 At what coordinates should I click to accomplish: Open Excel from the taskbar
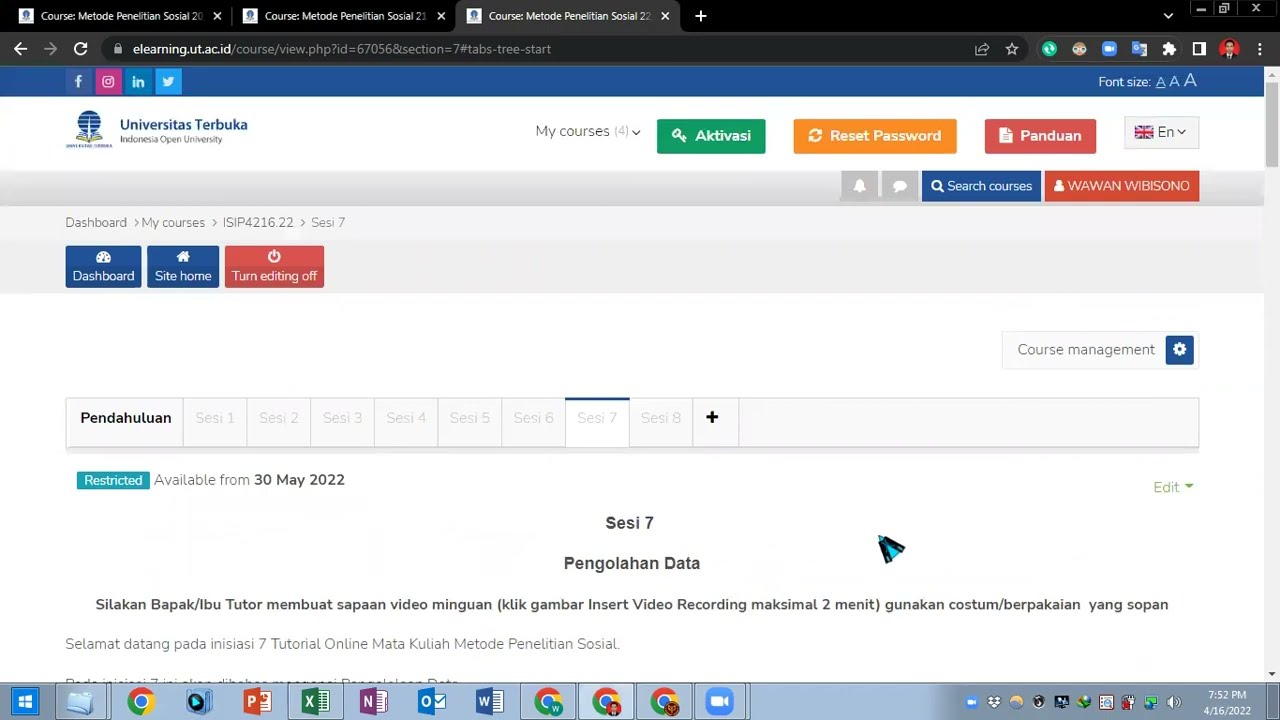[x=315, y=702]
